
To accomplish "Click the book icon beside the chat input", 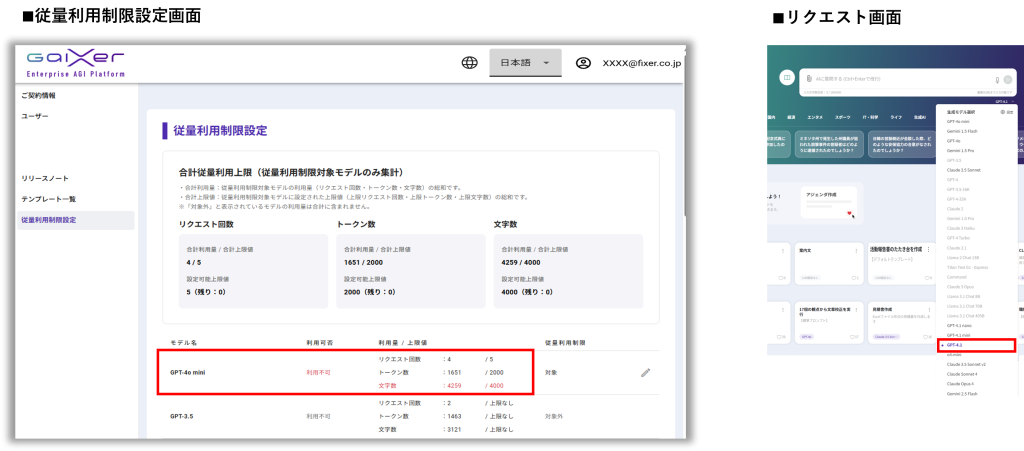I will point(787,78).
